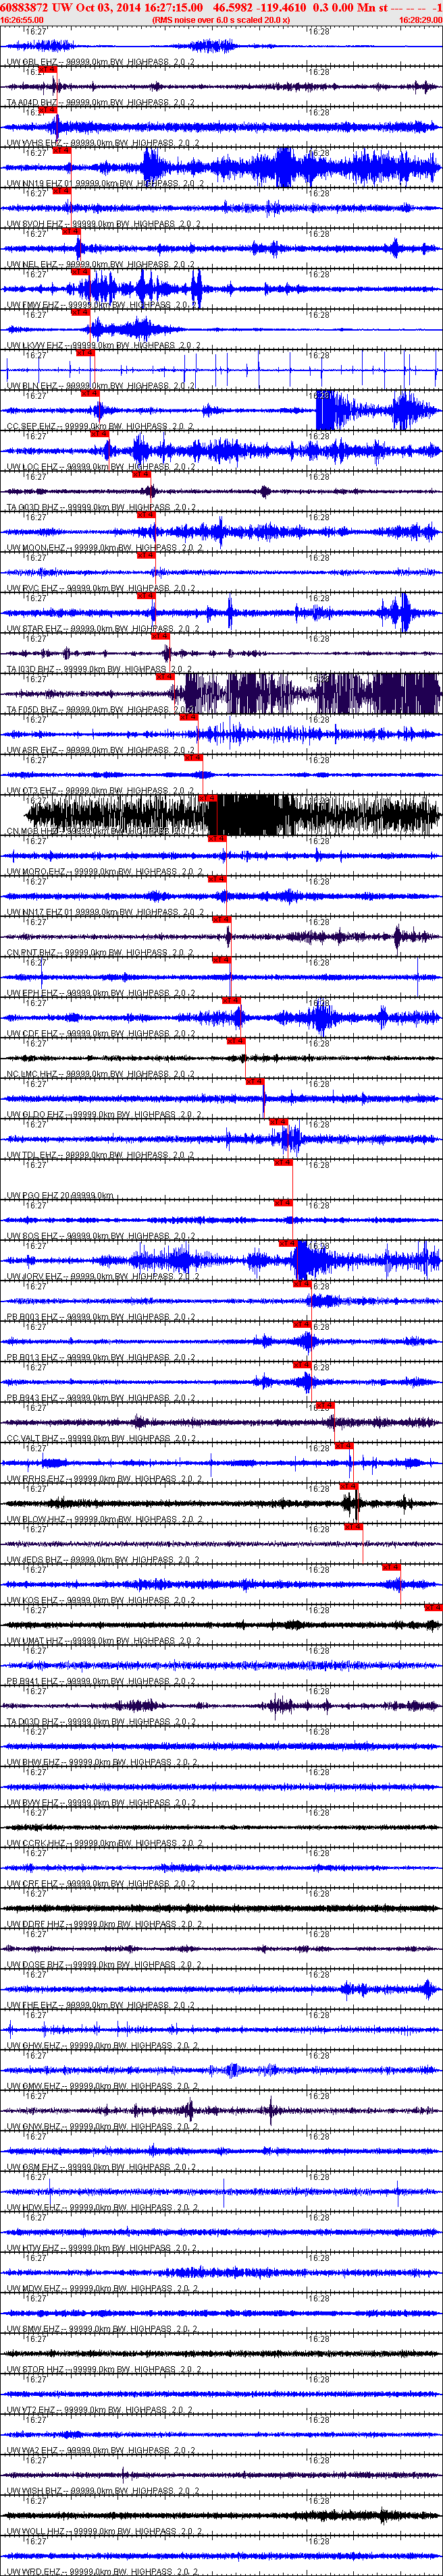
Task: Select the UW JEDS EHZ station label
Action: (103, 1560)
